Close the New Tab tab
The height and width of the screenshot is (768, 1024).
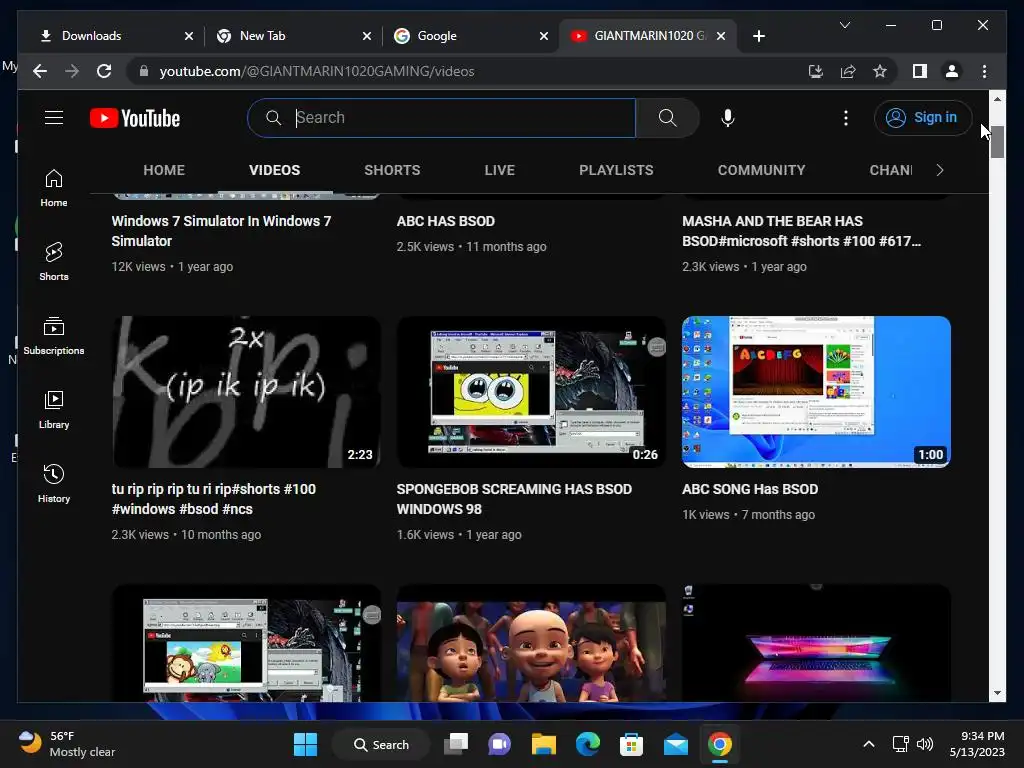click(366, 36)
